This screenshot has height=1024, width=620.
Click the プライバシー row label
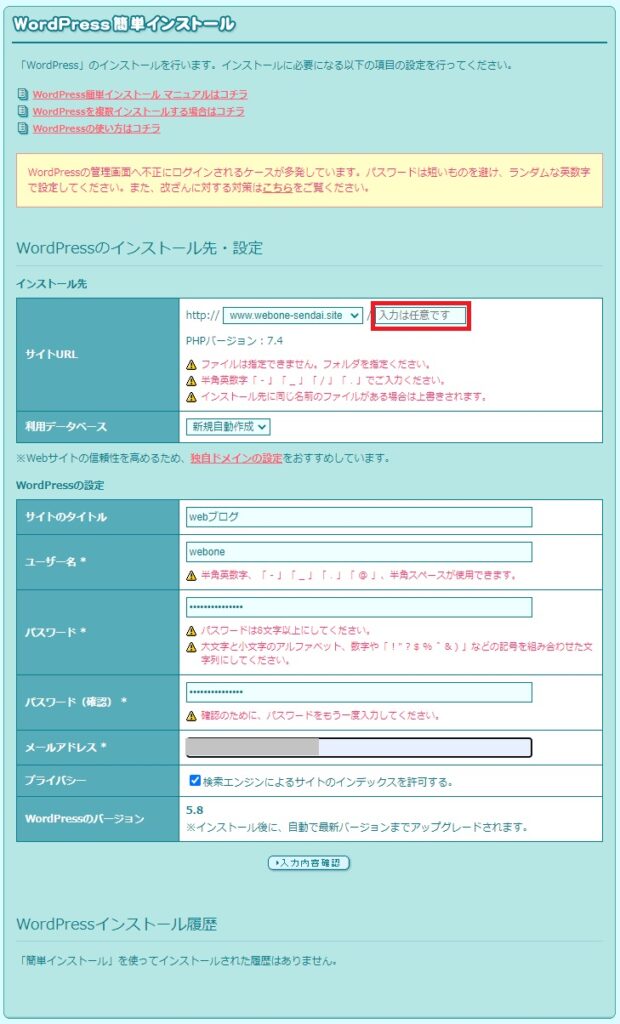click(x=56, y=780)
